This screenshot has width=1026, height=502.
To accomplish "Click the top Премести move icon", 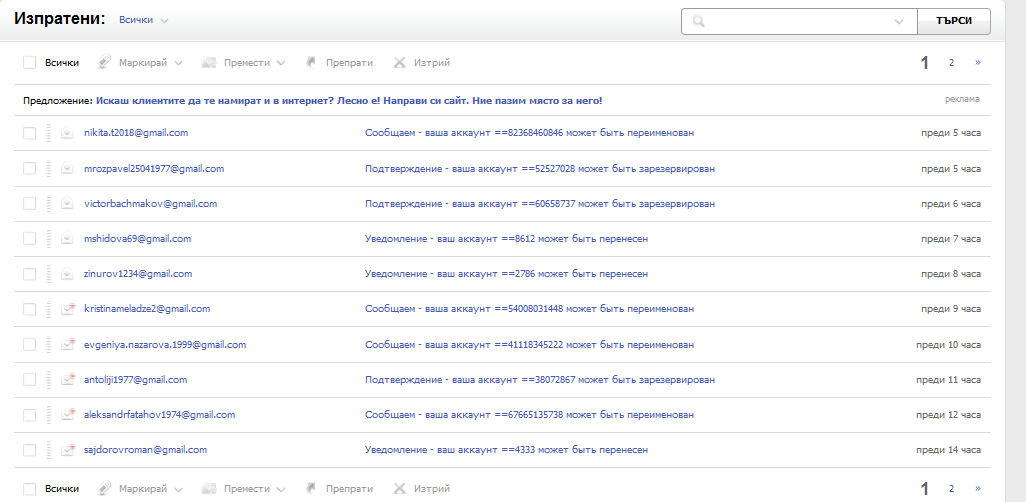I will (x=209, y=63).
